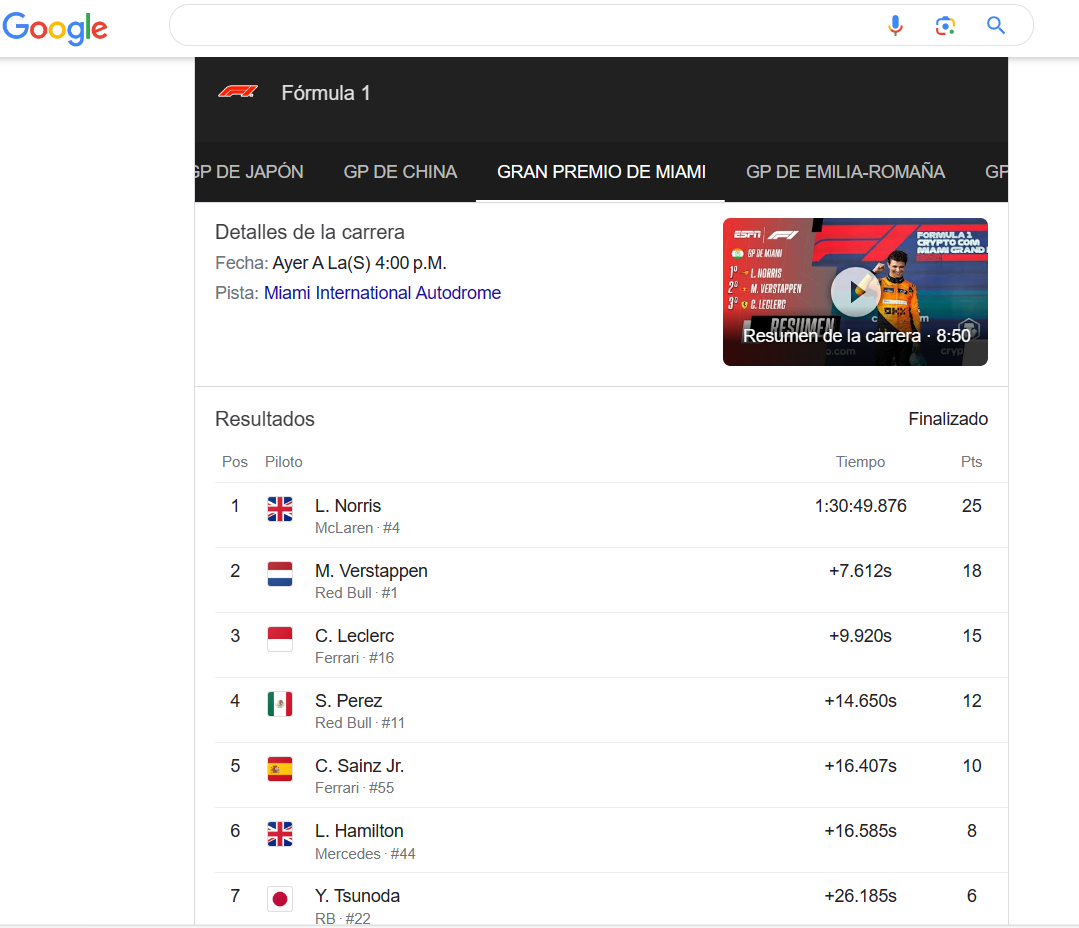The width and height of the screenshot is (1079, 928).
Task: Click McLaren · #4 team label
Action: pyautogui.click(x=357, y=528)
